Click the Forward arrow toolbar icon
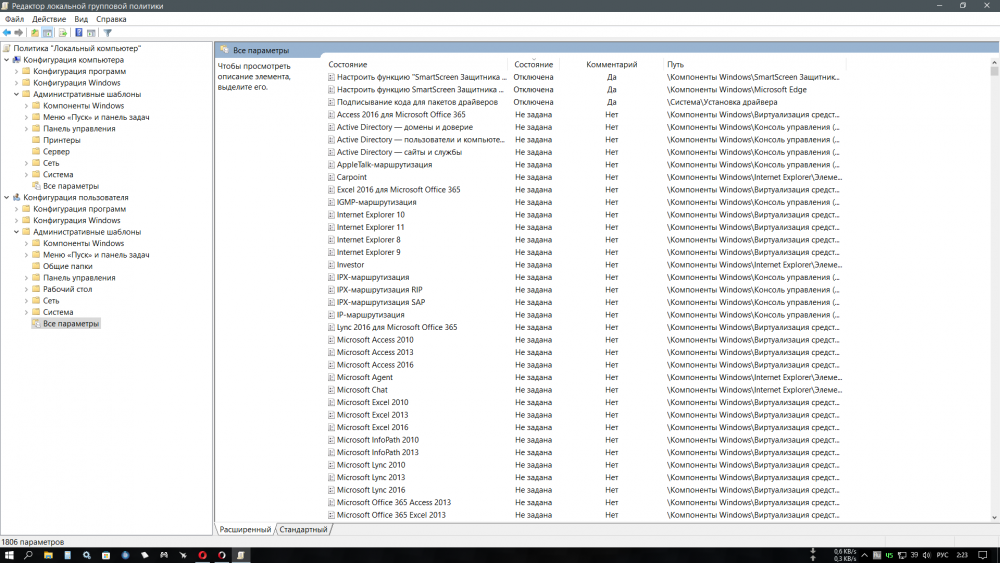Screen dimensions: 1000x563 (18, 33)
